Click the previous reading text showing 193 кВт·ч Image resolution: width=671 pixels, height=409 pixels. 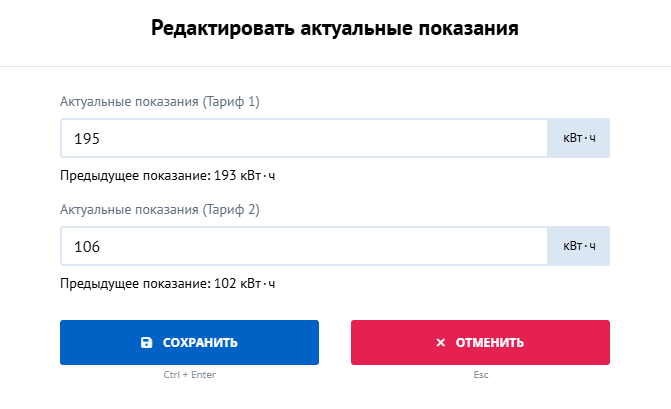pos(167,176)
